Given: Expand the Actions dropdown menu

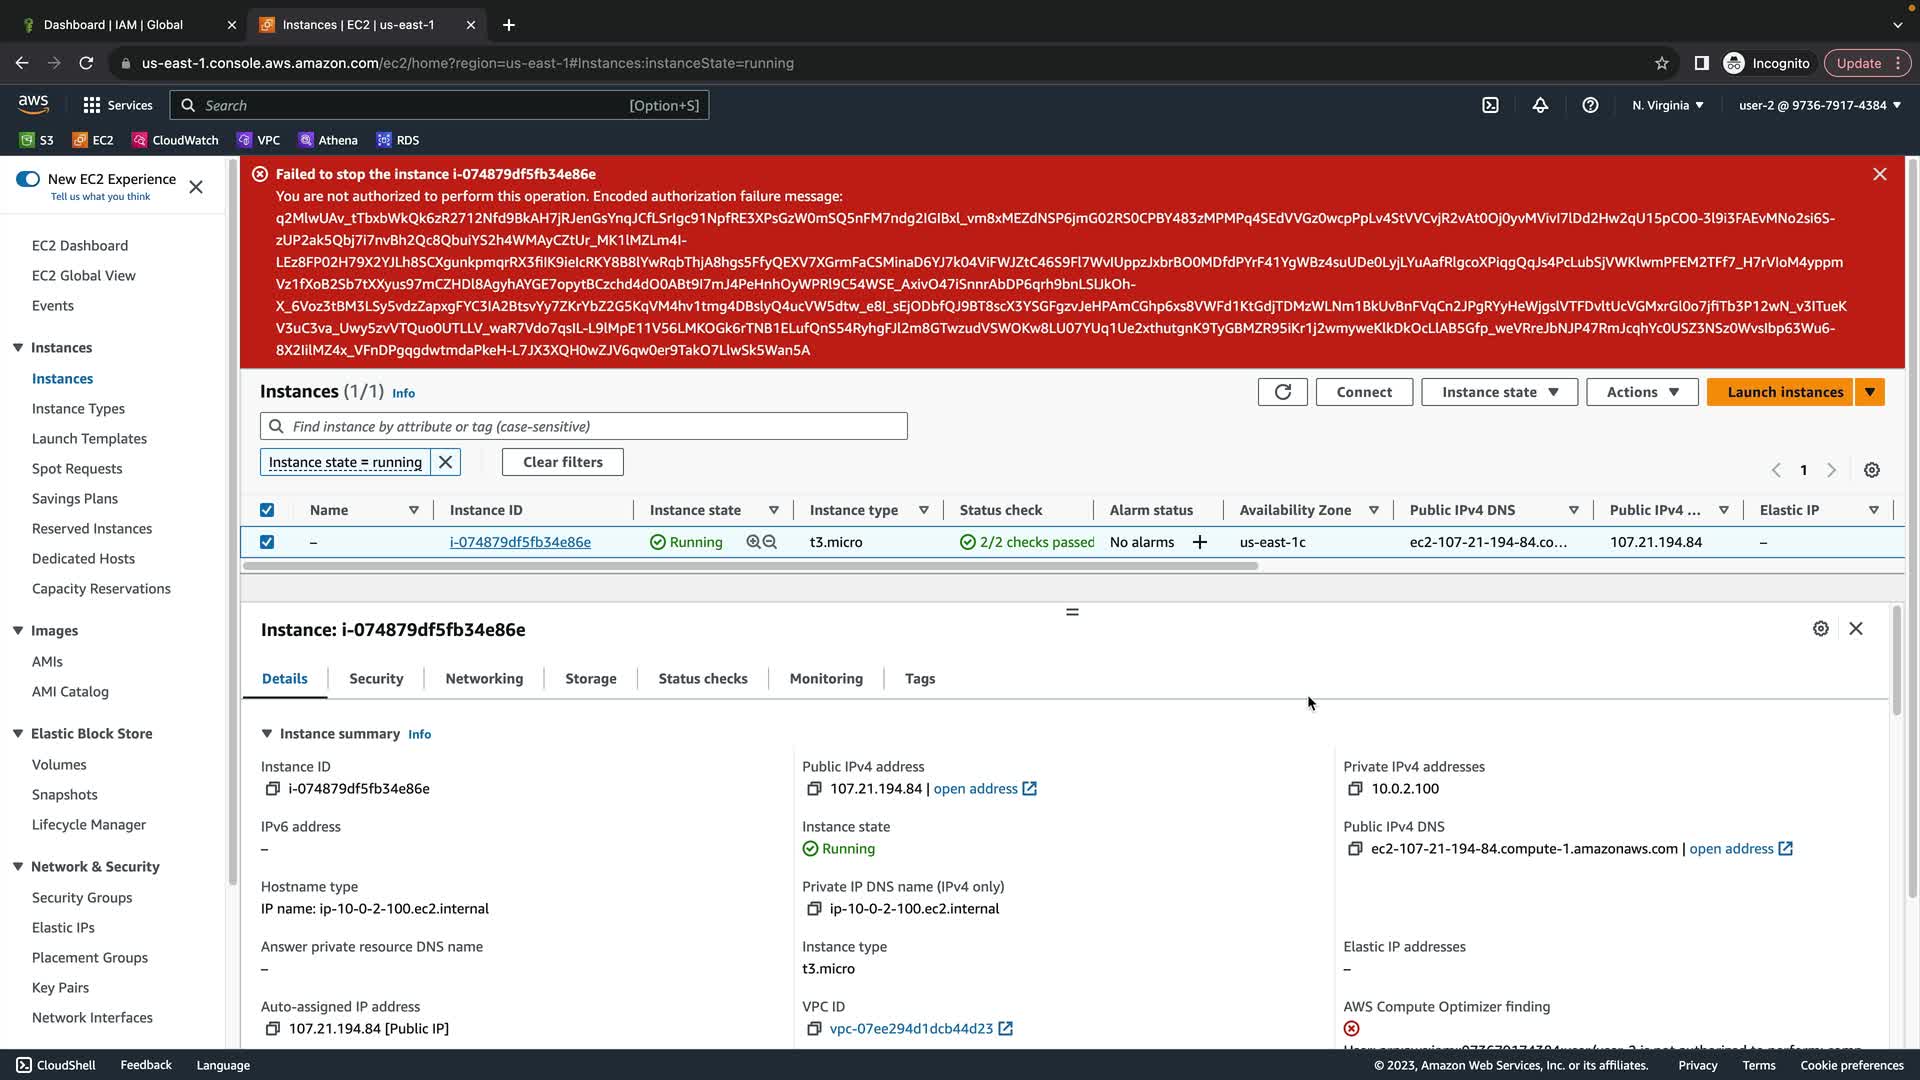Looking at the screenshot, I should point(1642,392).
